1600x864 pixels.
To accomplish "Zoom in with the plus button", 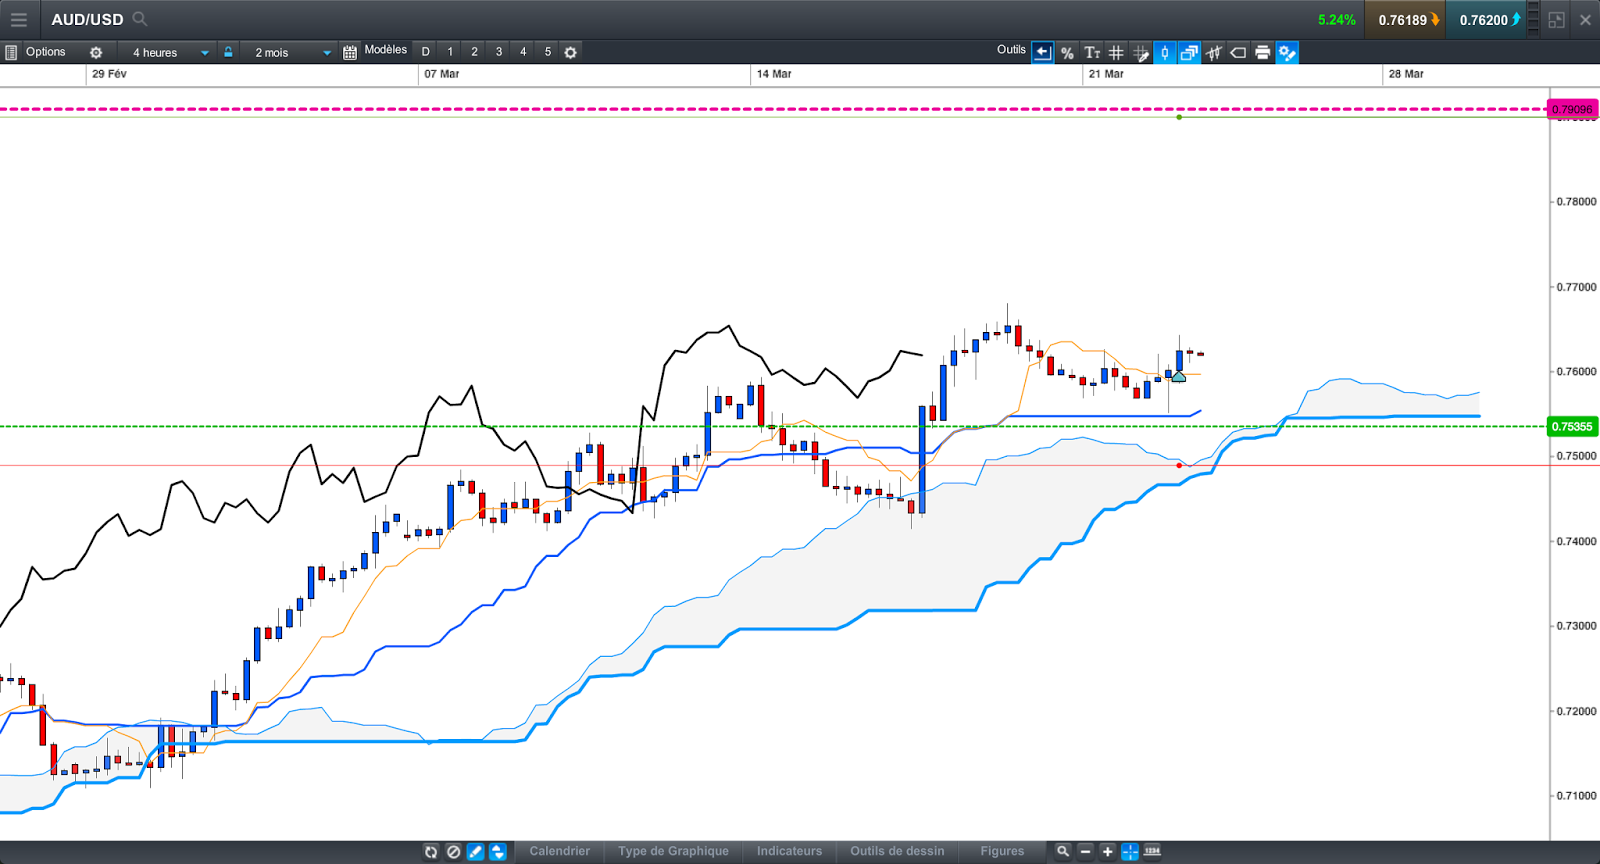I will [1107, 851].
